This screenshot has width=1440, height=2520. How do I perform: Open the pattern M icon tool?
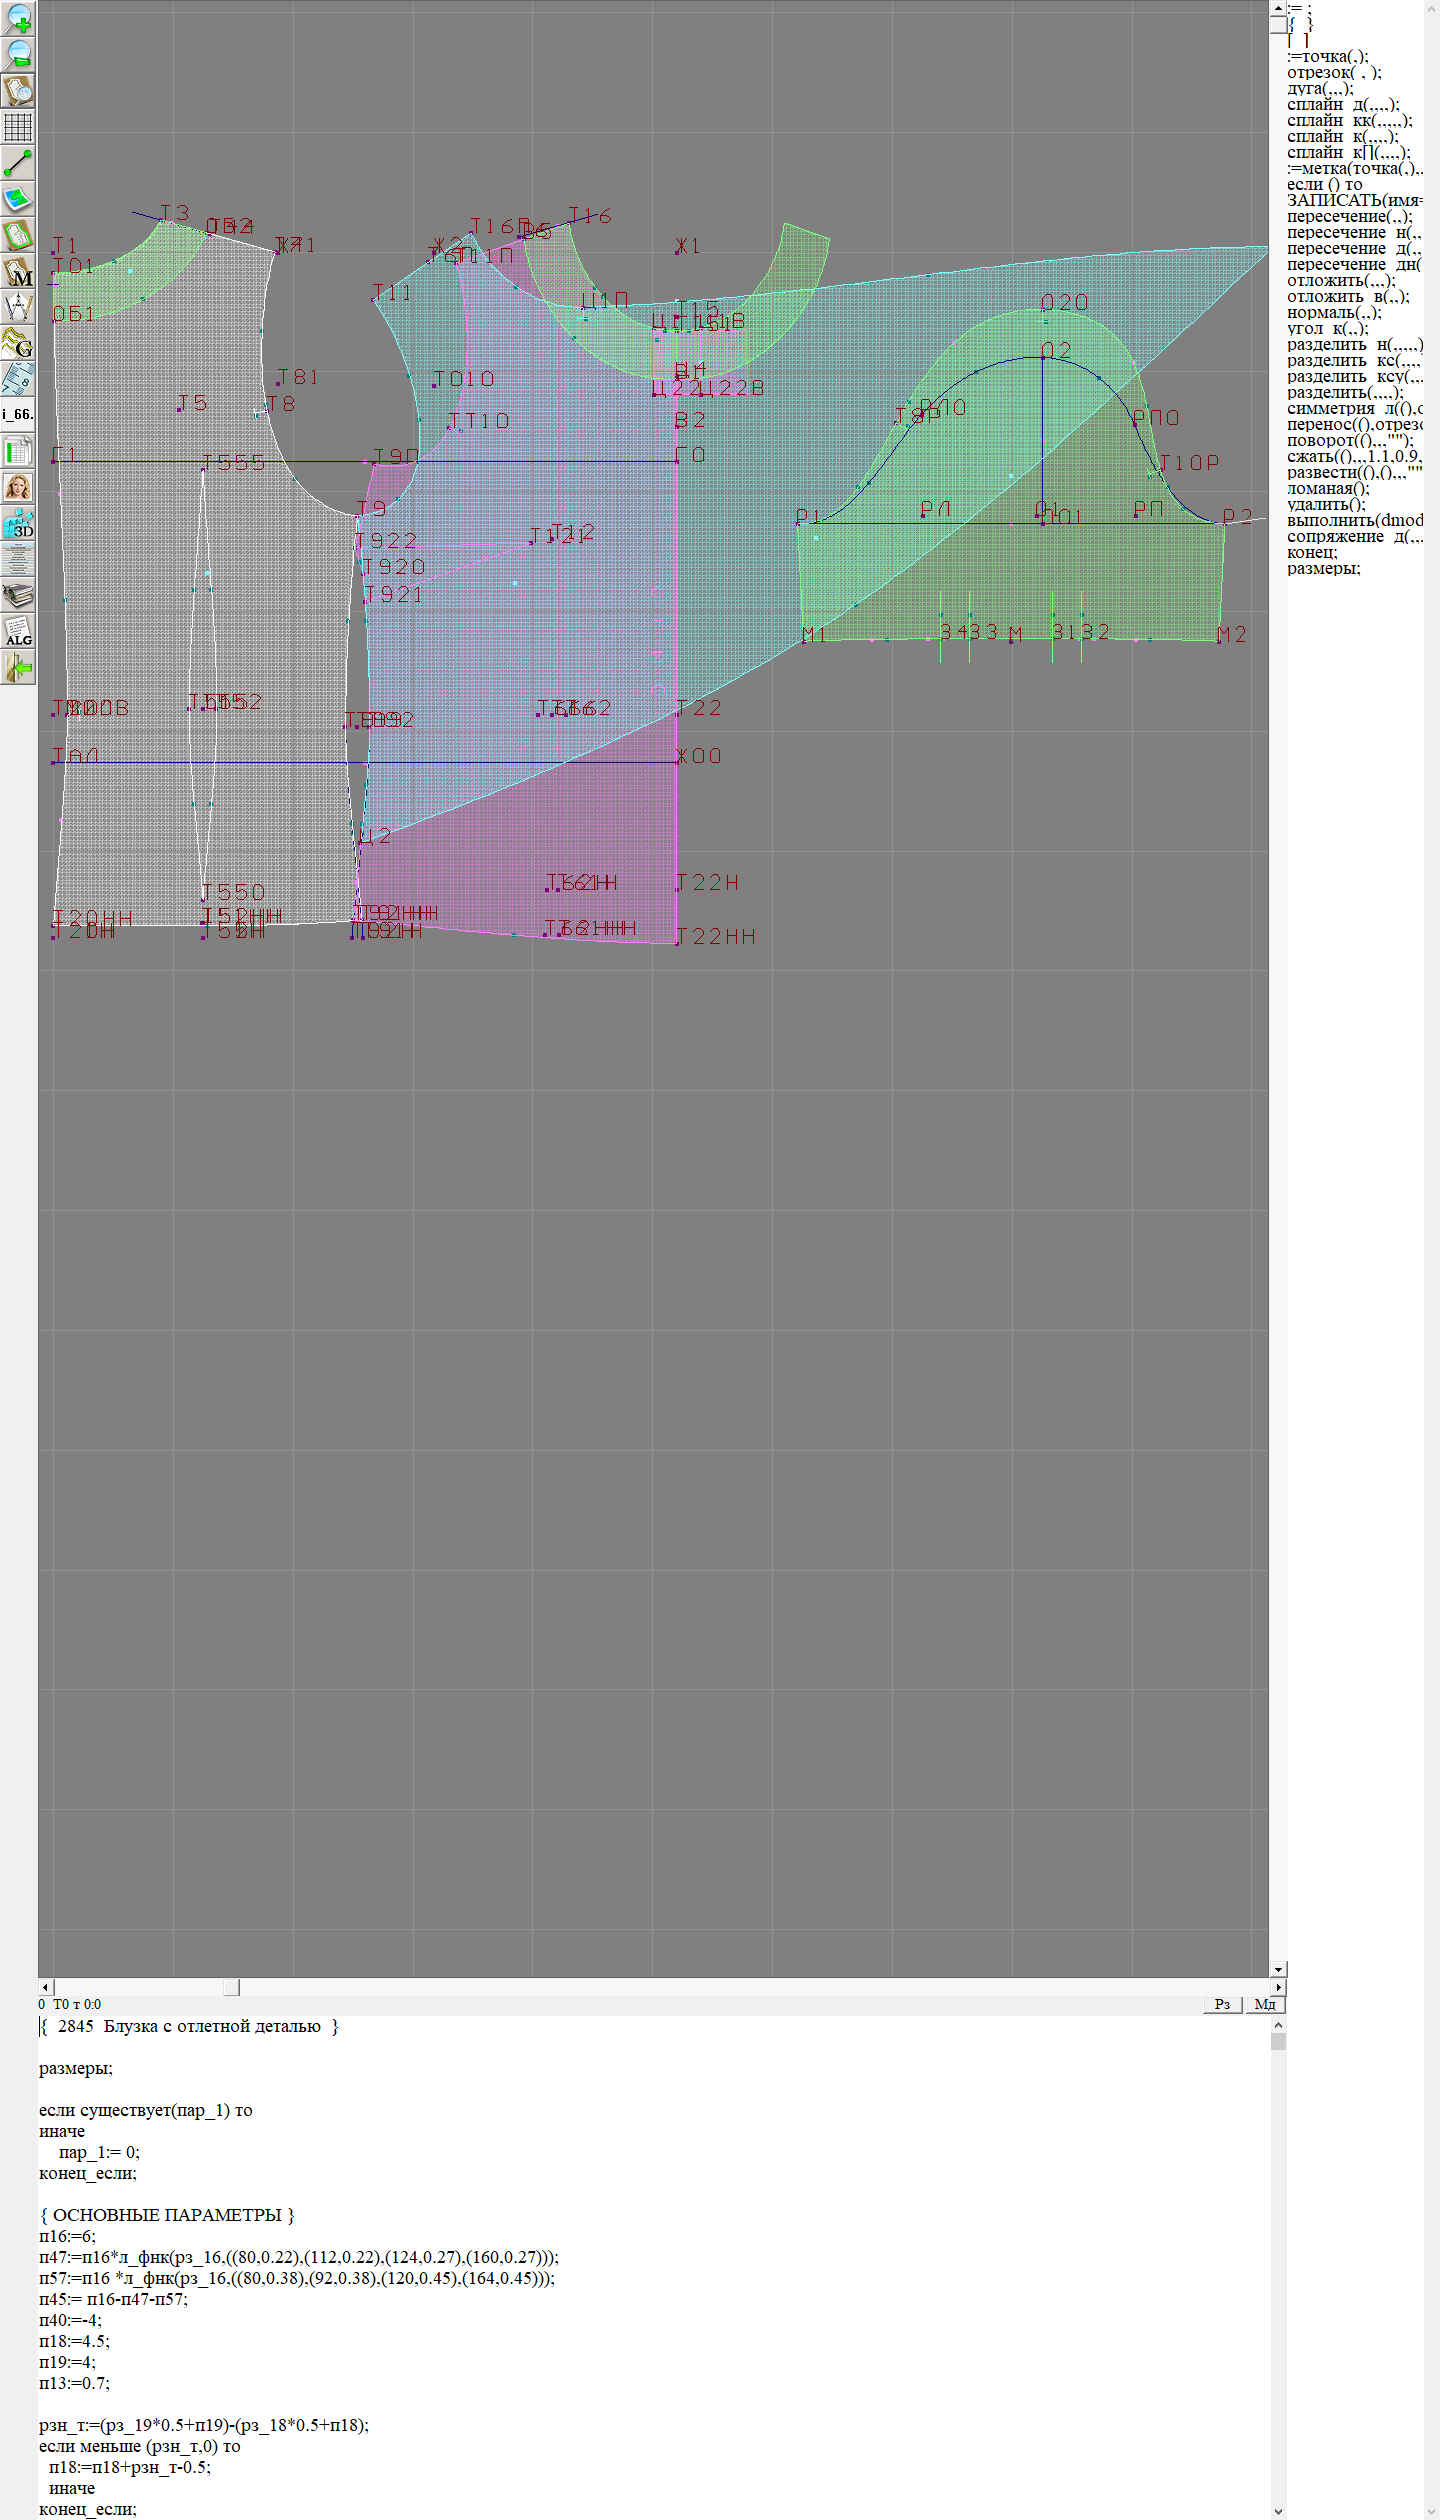point(18,272)
